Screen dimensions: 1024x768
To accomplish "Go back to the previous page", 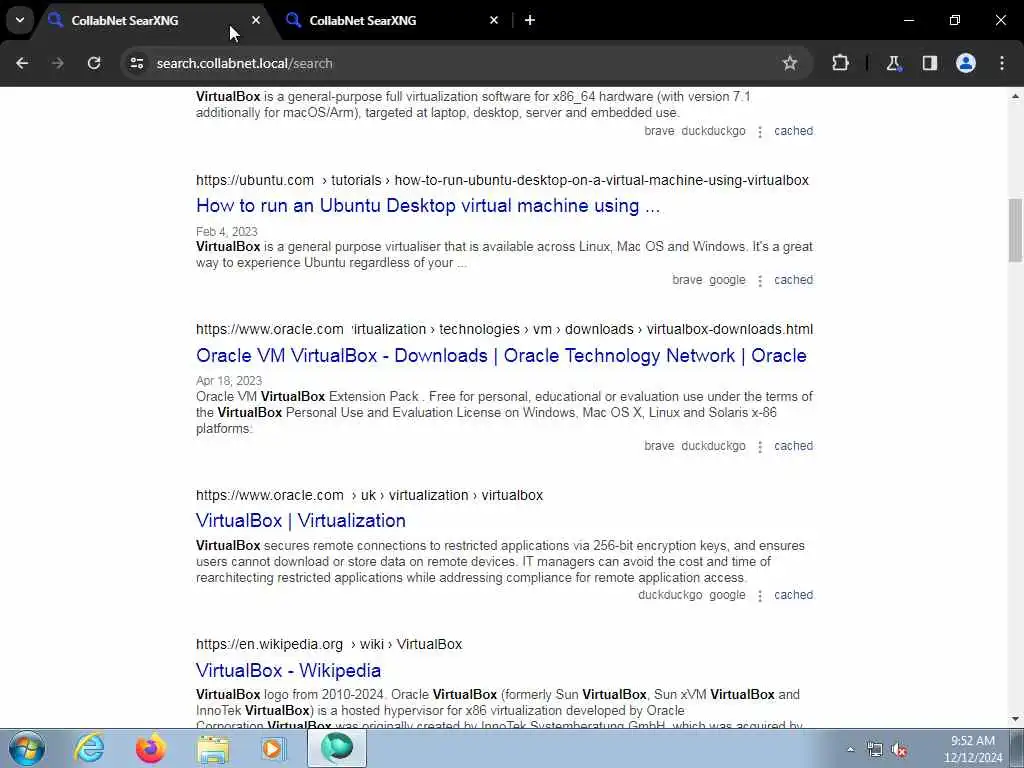I will tap(22, 63).
